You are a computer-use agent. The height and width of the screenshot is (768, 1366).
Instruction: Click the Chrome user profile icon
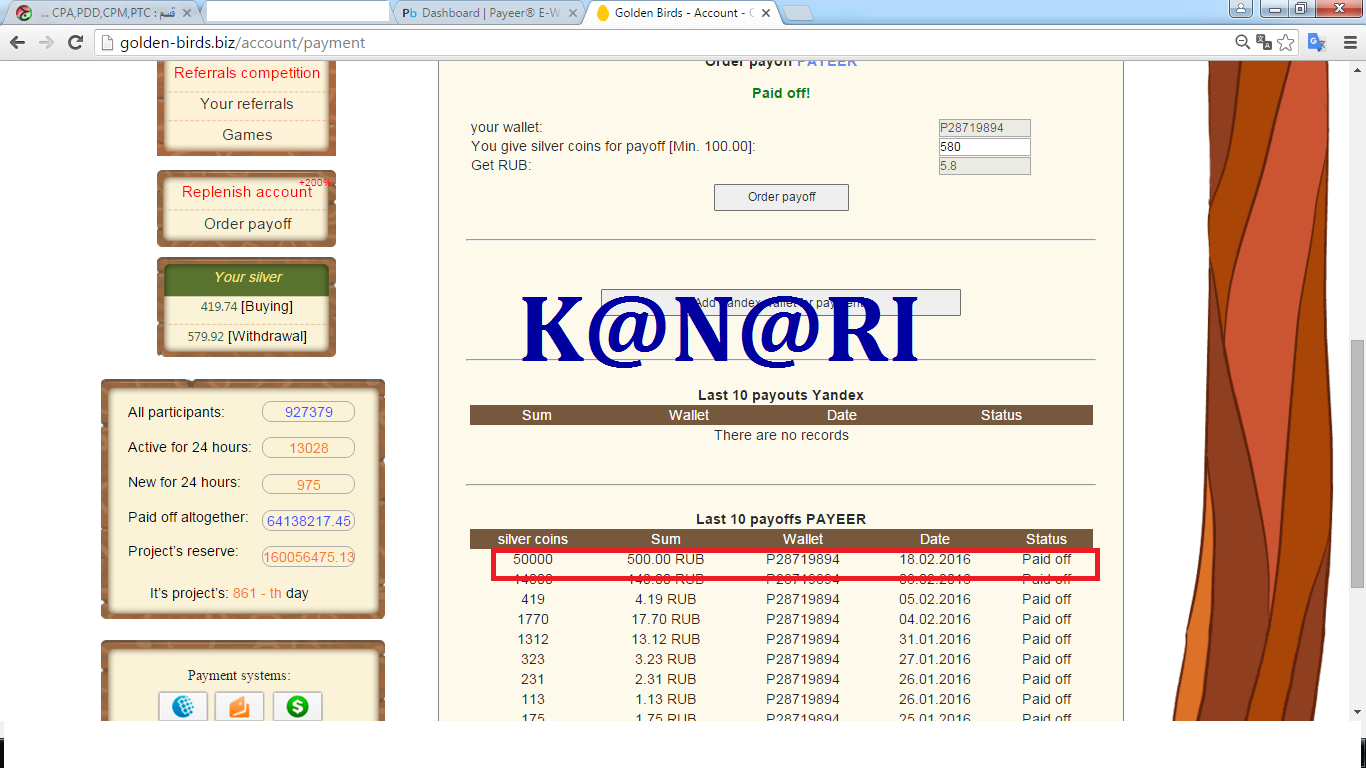tap(1241, 9)
